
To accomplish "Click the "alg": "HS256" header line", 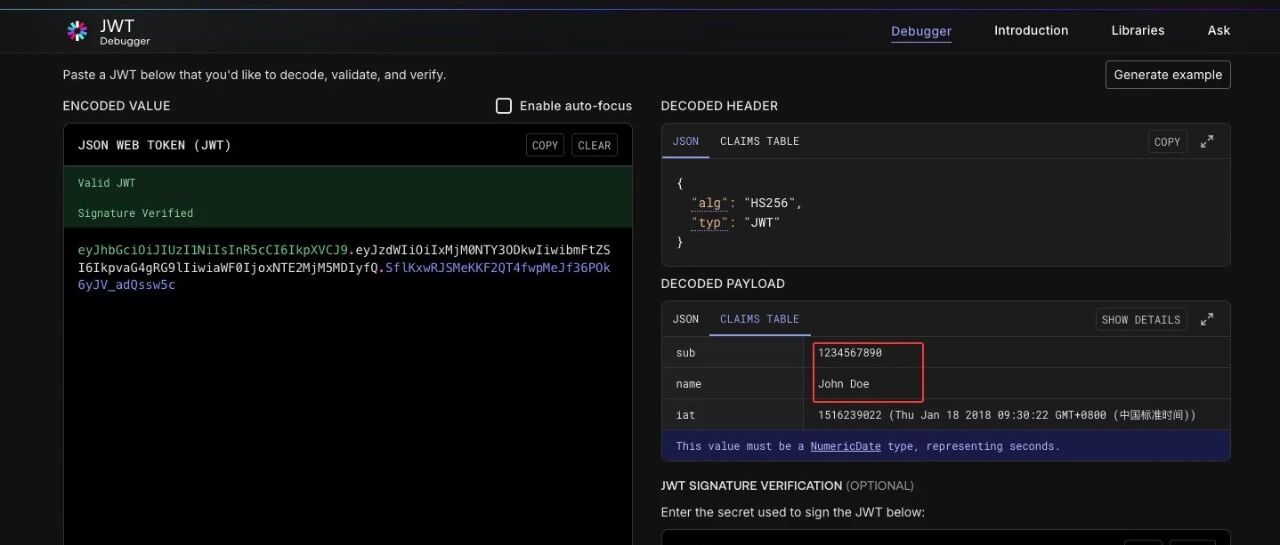I will [x=746, y=203].
